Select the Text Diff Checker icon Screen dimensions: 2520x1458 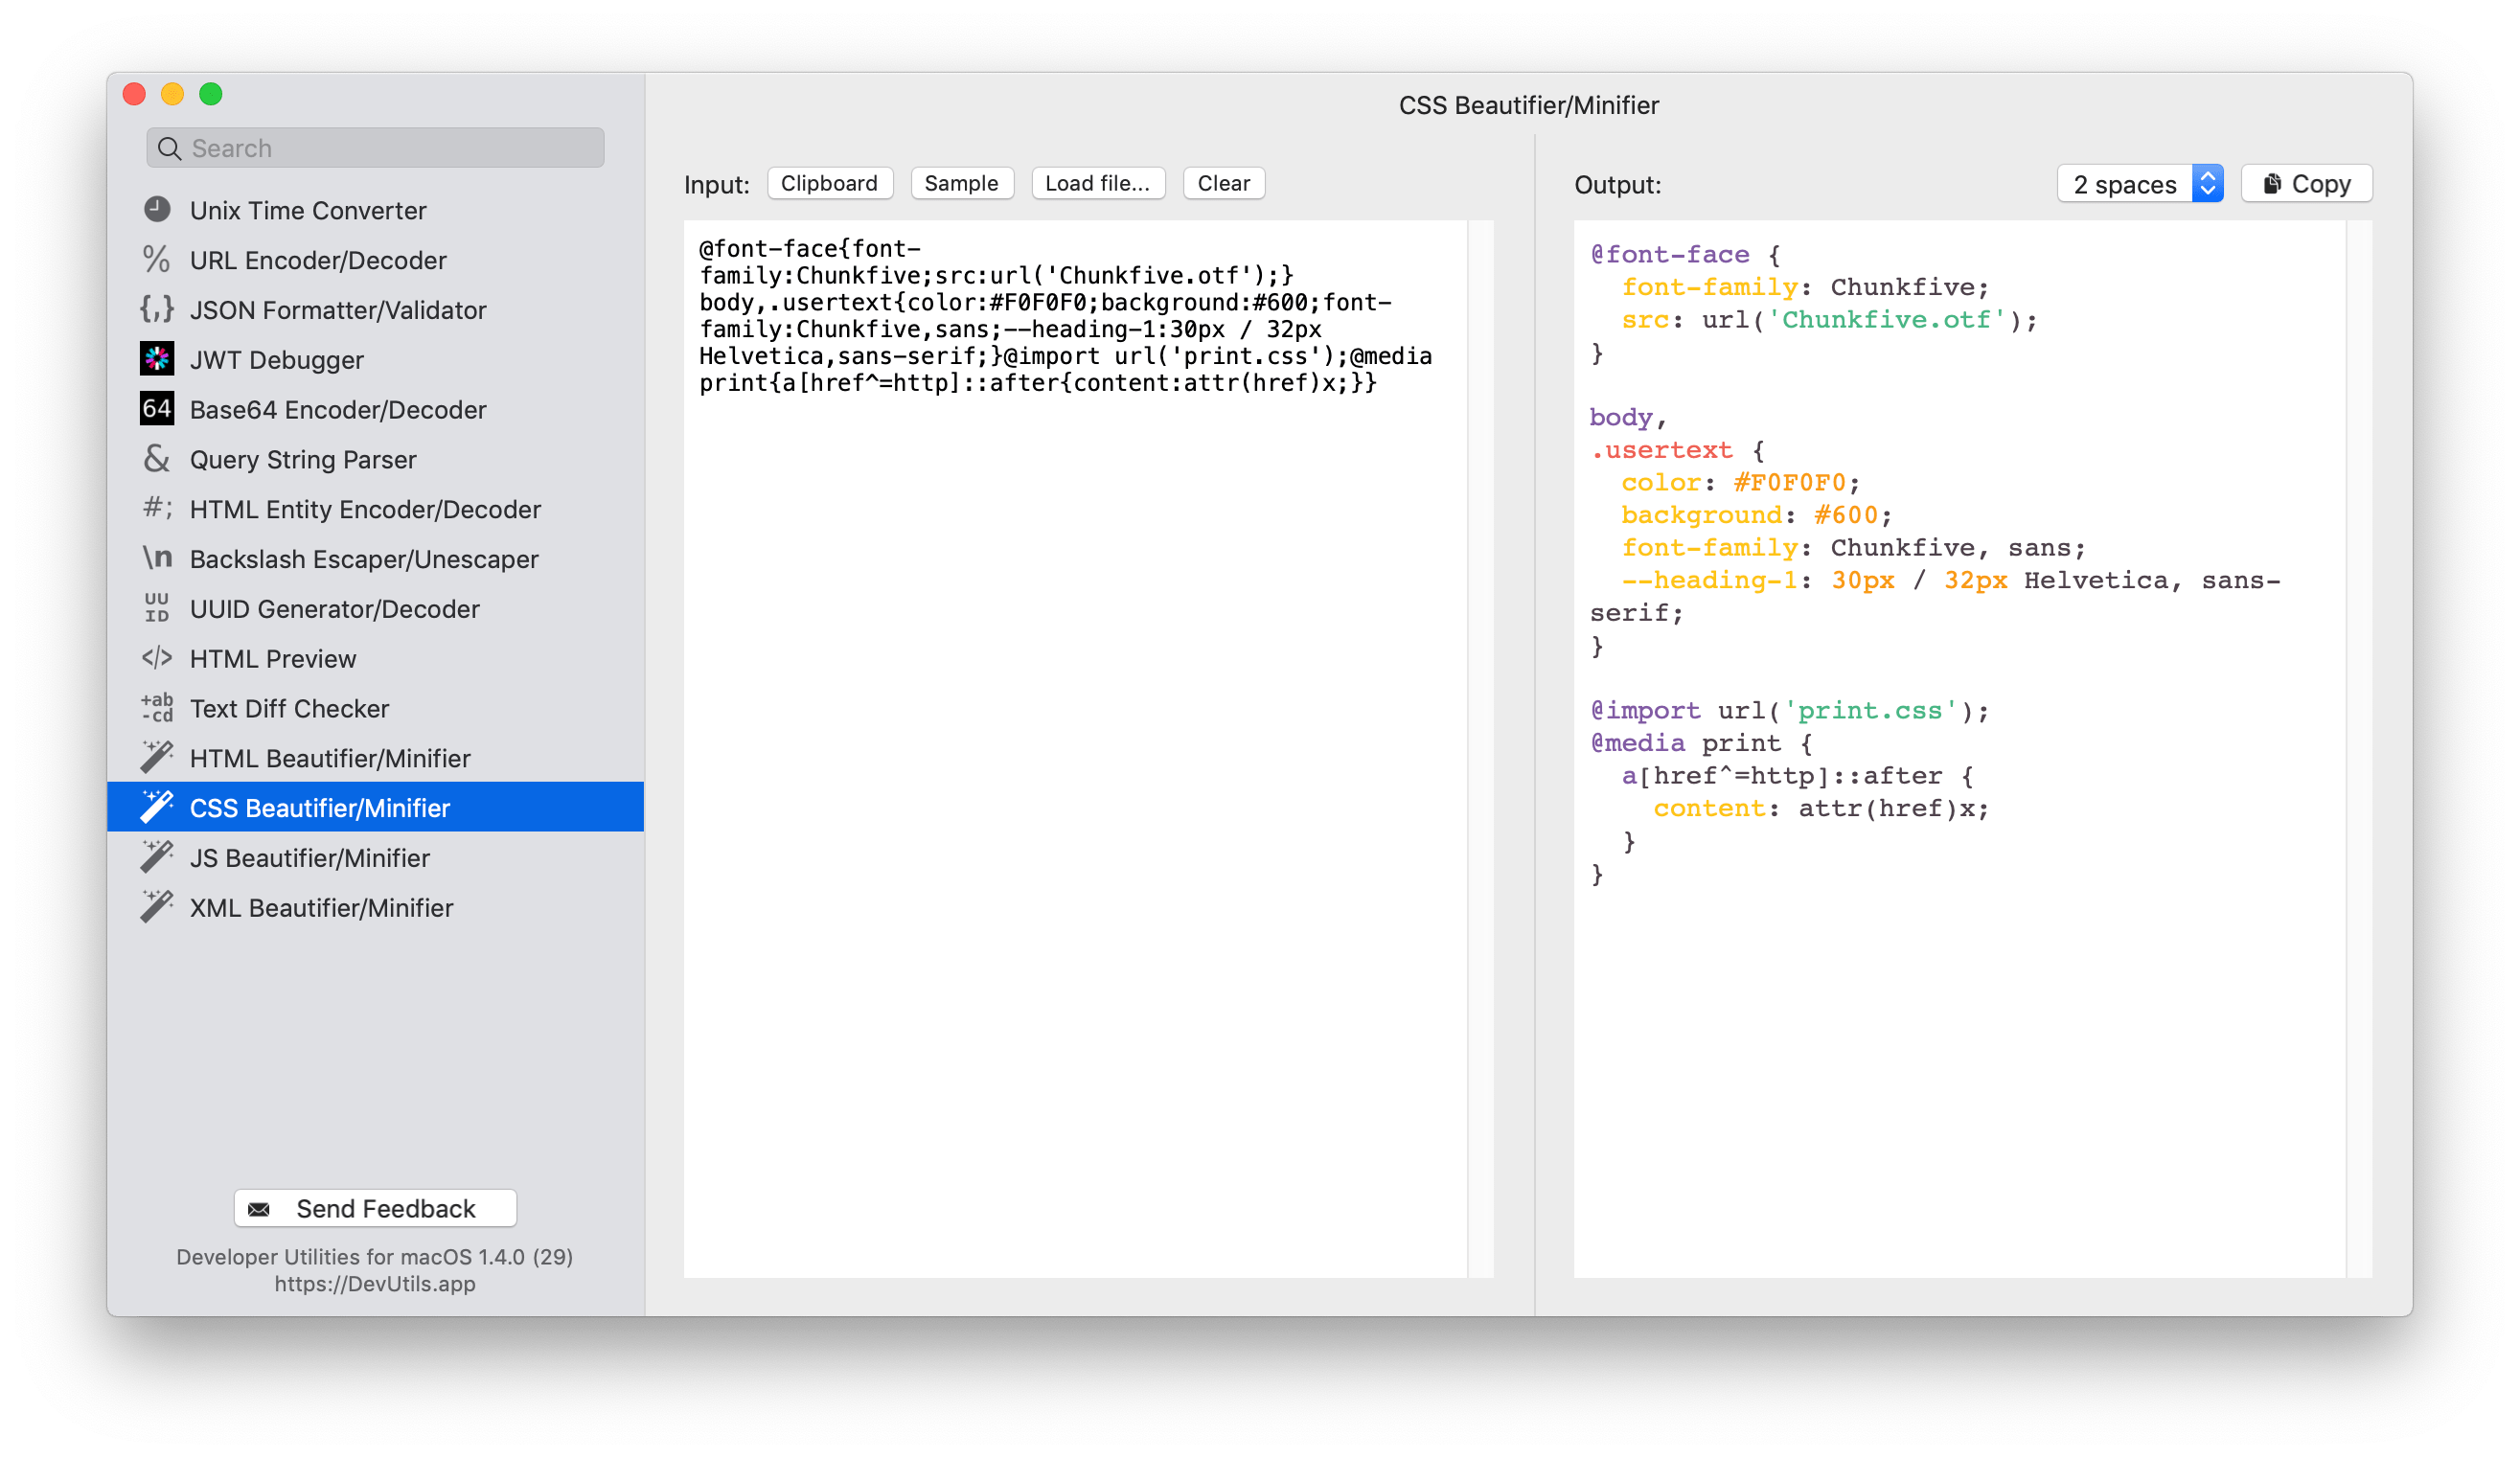[157, 708]
